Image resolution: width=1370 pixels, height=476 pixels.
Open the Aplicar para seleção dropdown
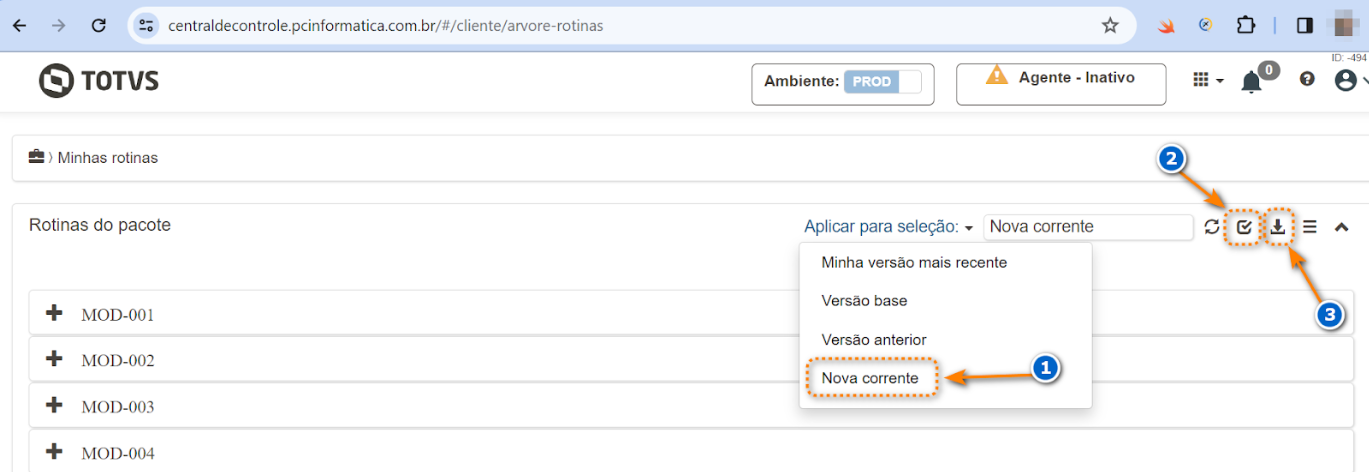coord(889,227)
